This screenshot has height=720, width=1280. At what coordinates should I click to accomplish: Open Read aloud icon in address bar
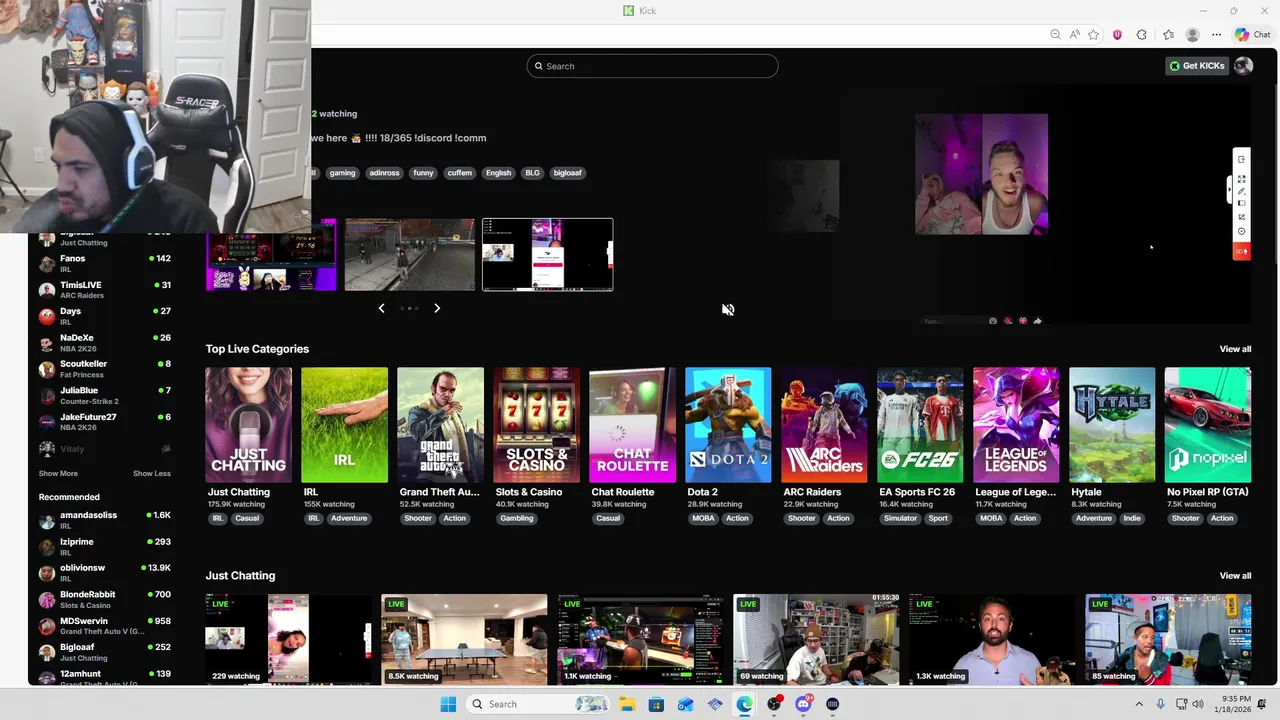pyautogui.click(x=1074, y=35)
